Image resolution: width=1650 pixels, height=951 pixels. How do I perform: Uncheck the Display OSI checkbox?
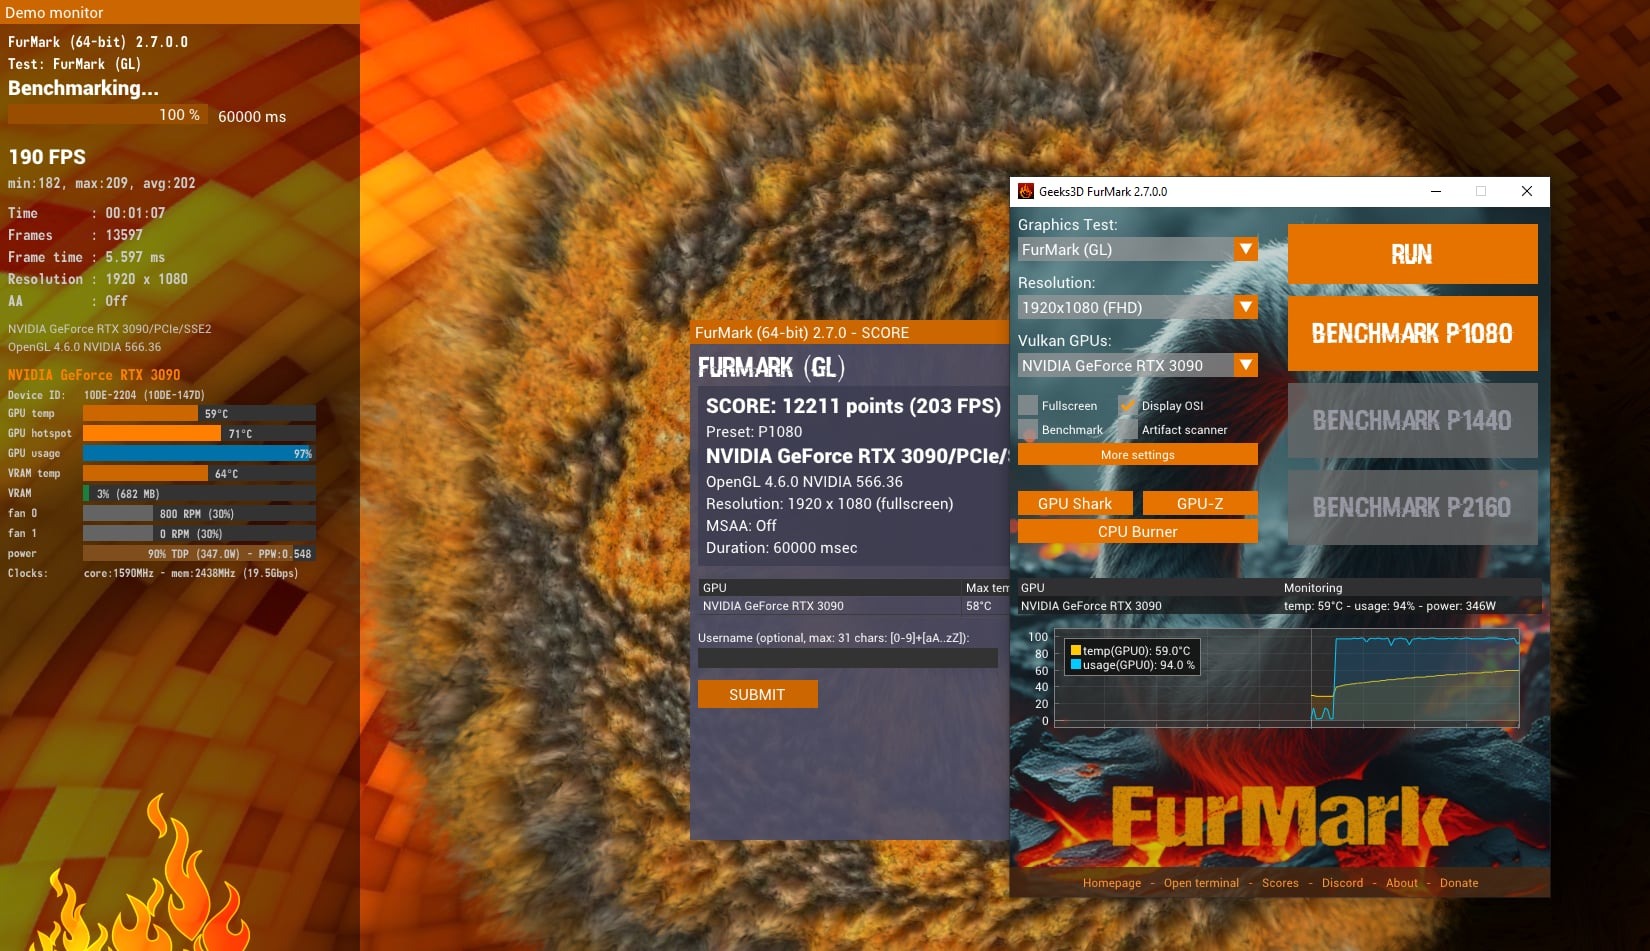coord(1128,405)
